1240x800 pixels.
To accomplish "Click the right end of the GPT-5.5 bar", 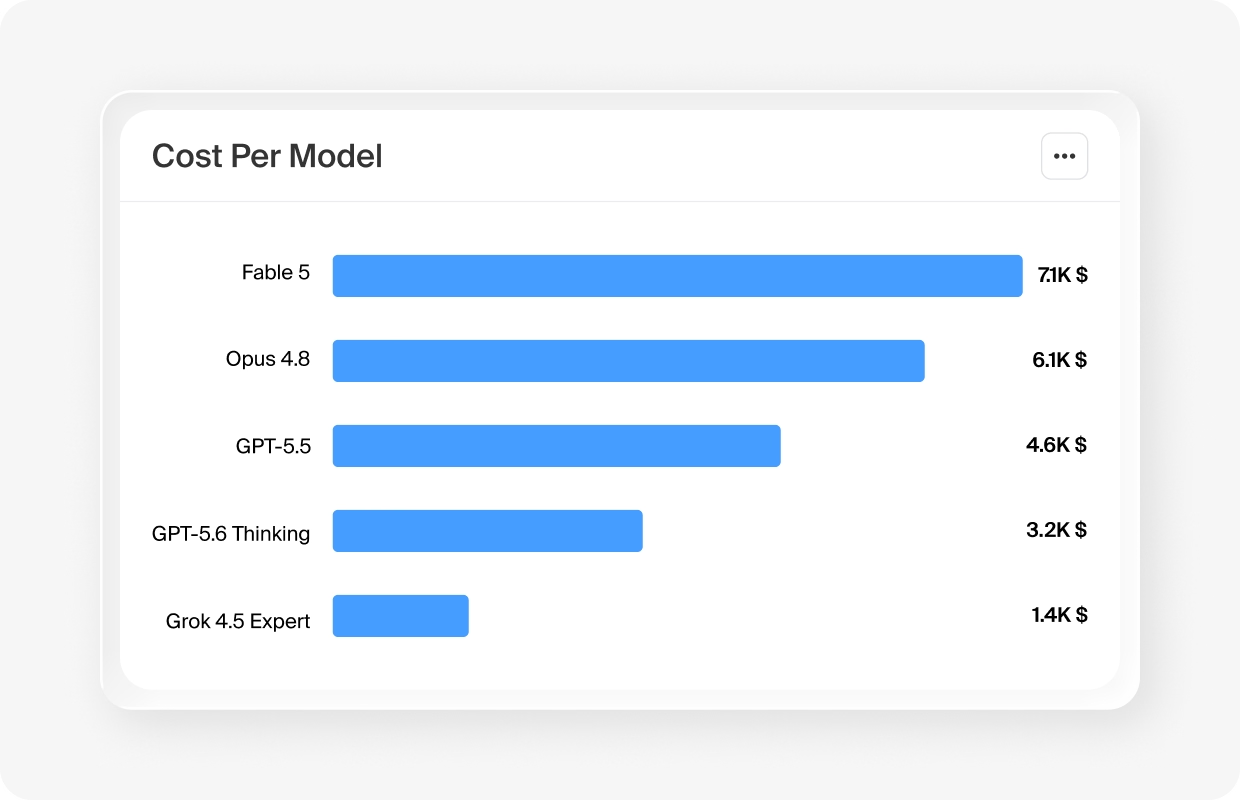I will pos(773,445).
